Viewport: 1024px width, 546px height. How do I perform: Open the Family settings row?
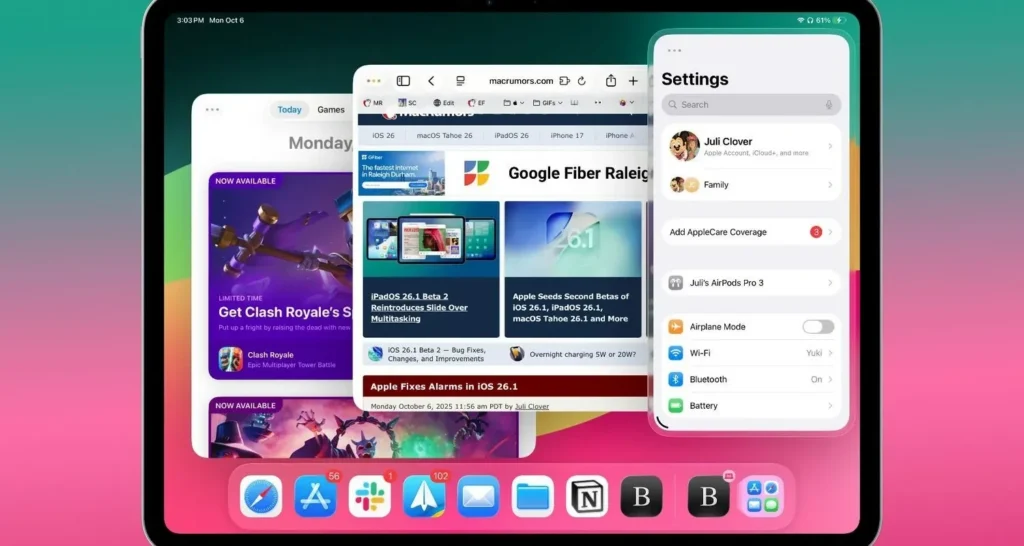[751, 185]
